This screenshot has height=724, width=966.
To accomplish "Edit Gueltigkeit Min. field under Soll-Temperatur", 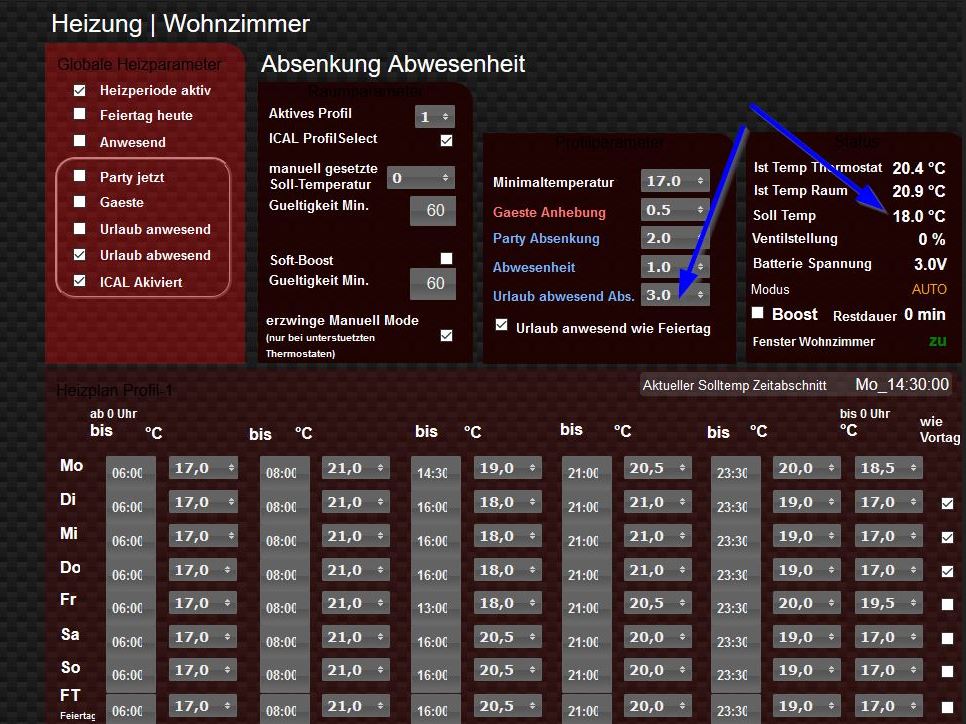I will 433,211.
